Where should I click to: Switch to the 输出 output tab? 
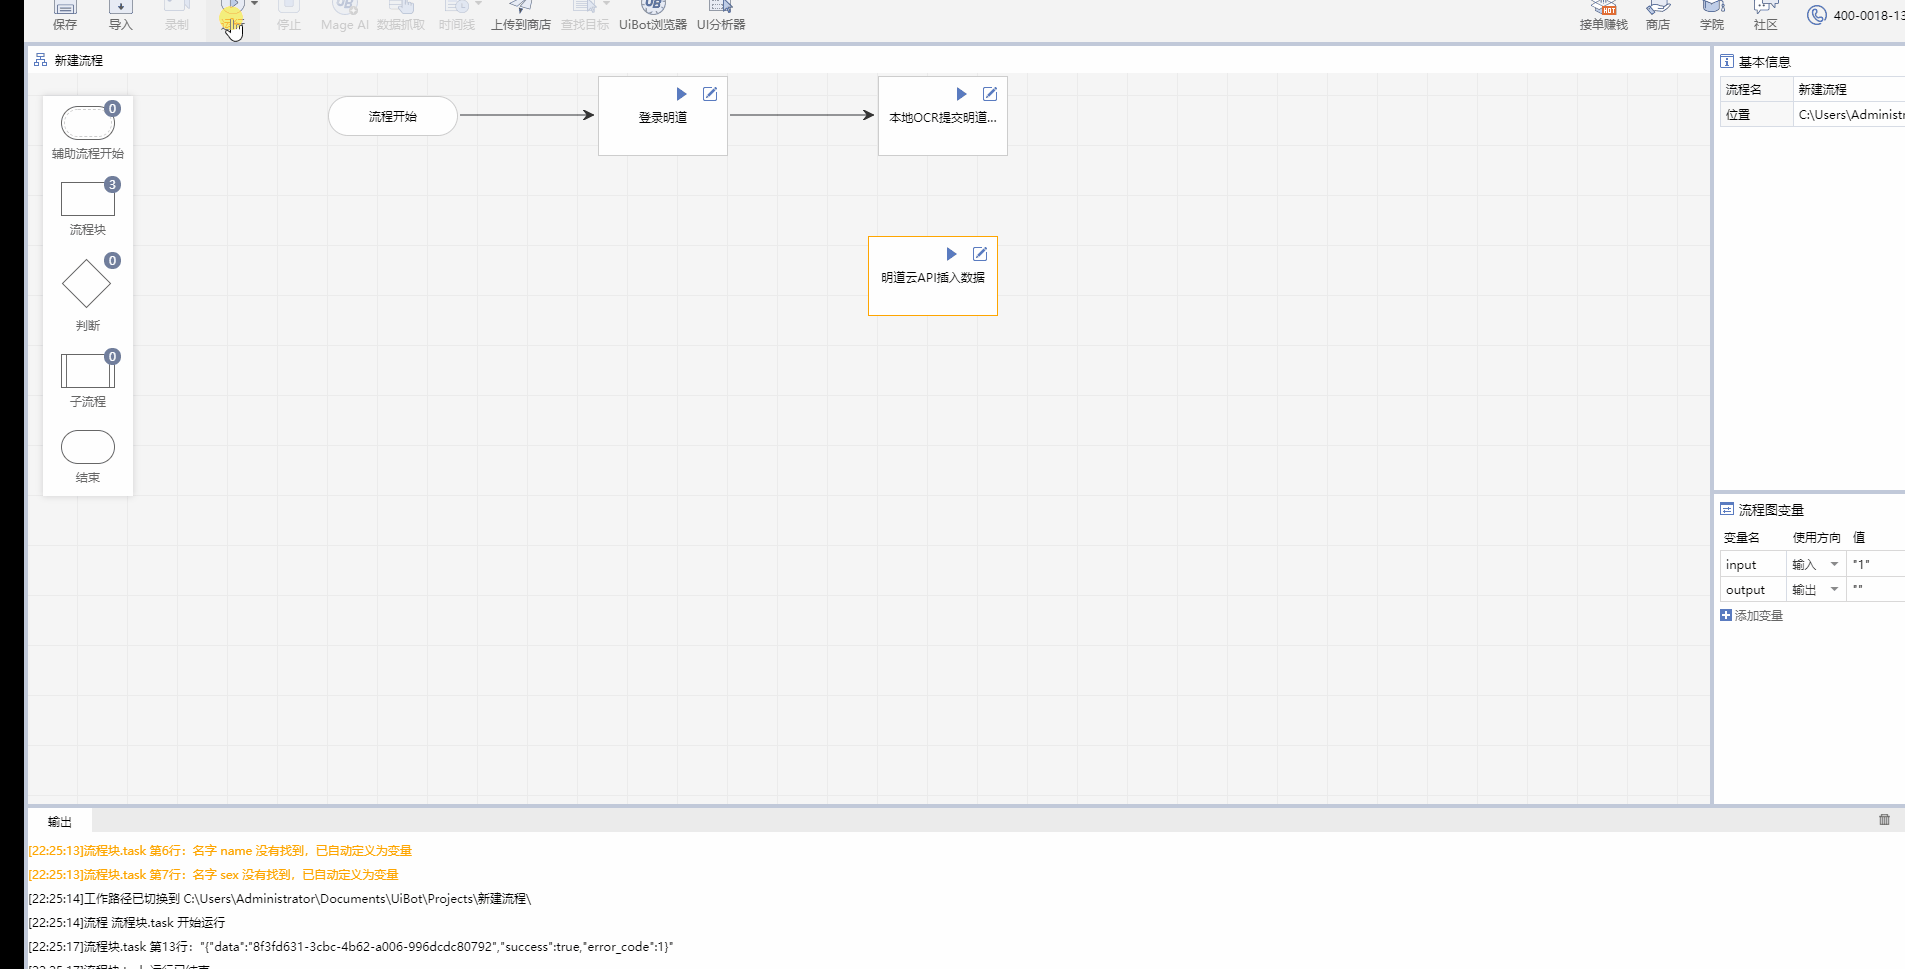[x=60, y=821]
